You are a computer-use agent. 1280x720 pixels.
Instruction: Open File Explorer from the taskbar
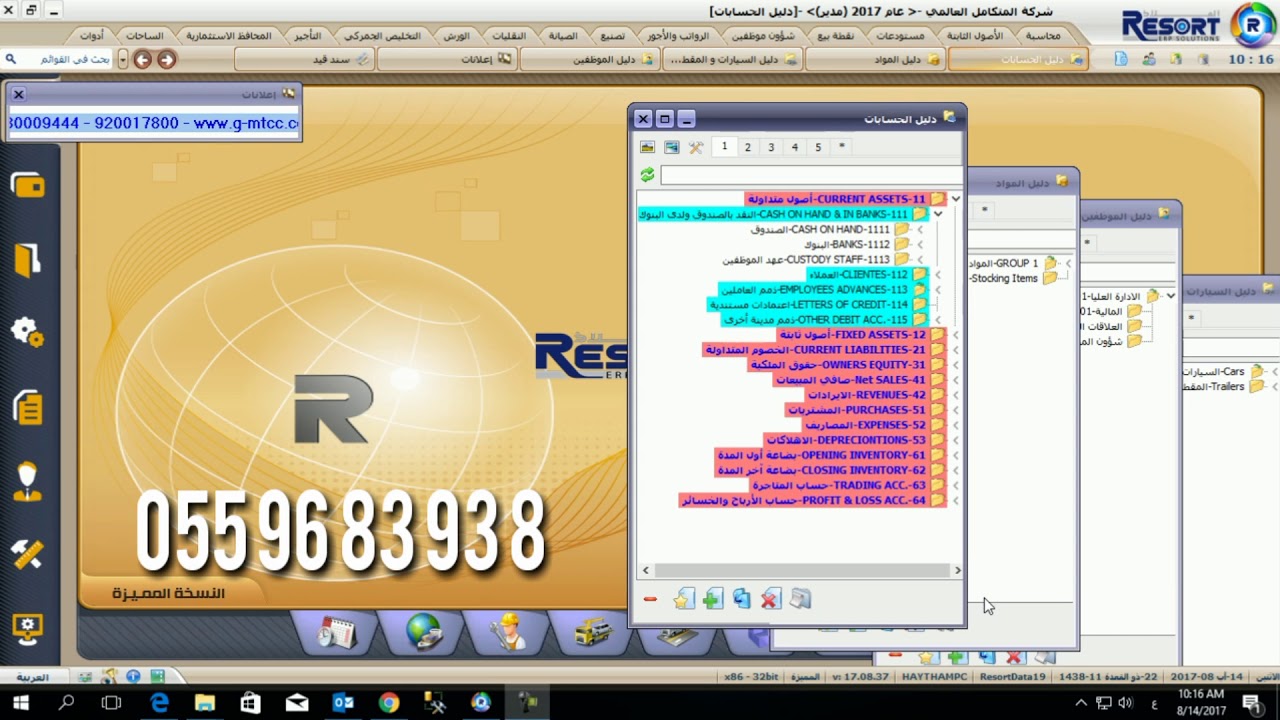pyautogui.click(x=205, y=703)
